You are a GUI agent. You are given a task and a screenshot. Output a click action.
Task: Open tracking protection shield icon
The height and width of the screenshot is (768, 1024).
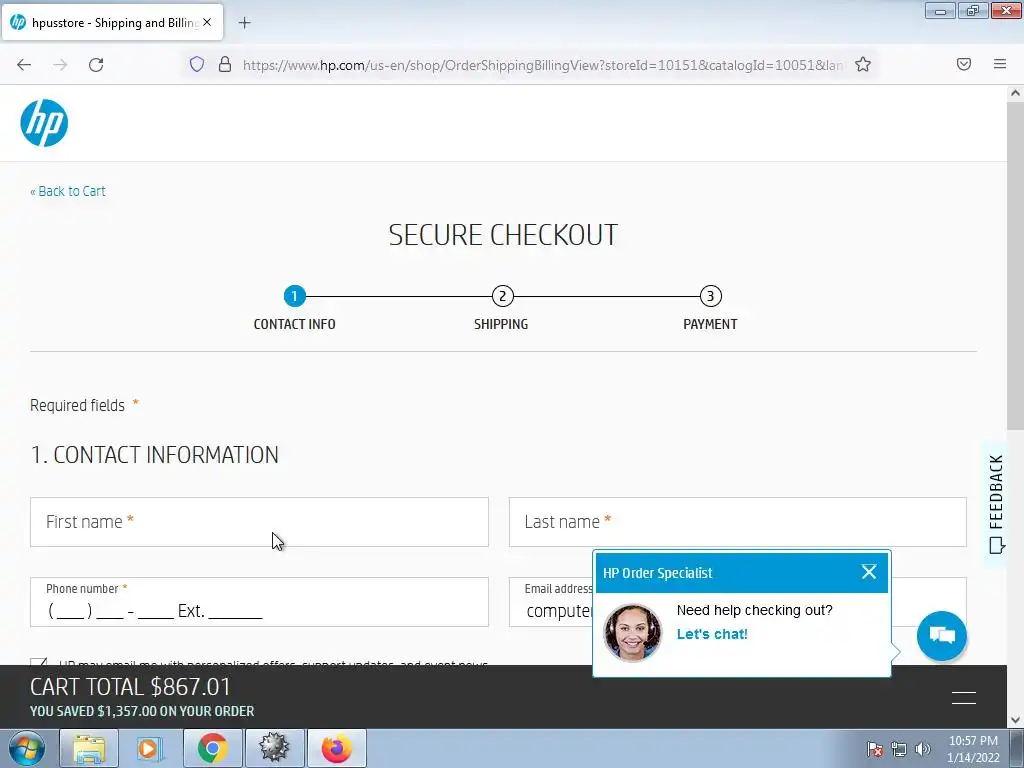pos(197,64)
